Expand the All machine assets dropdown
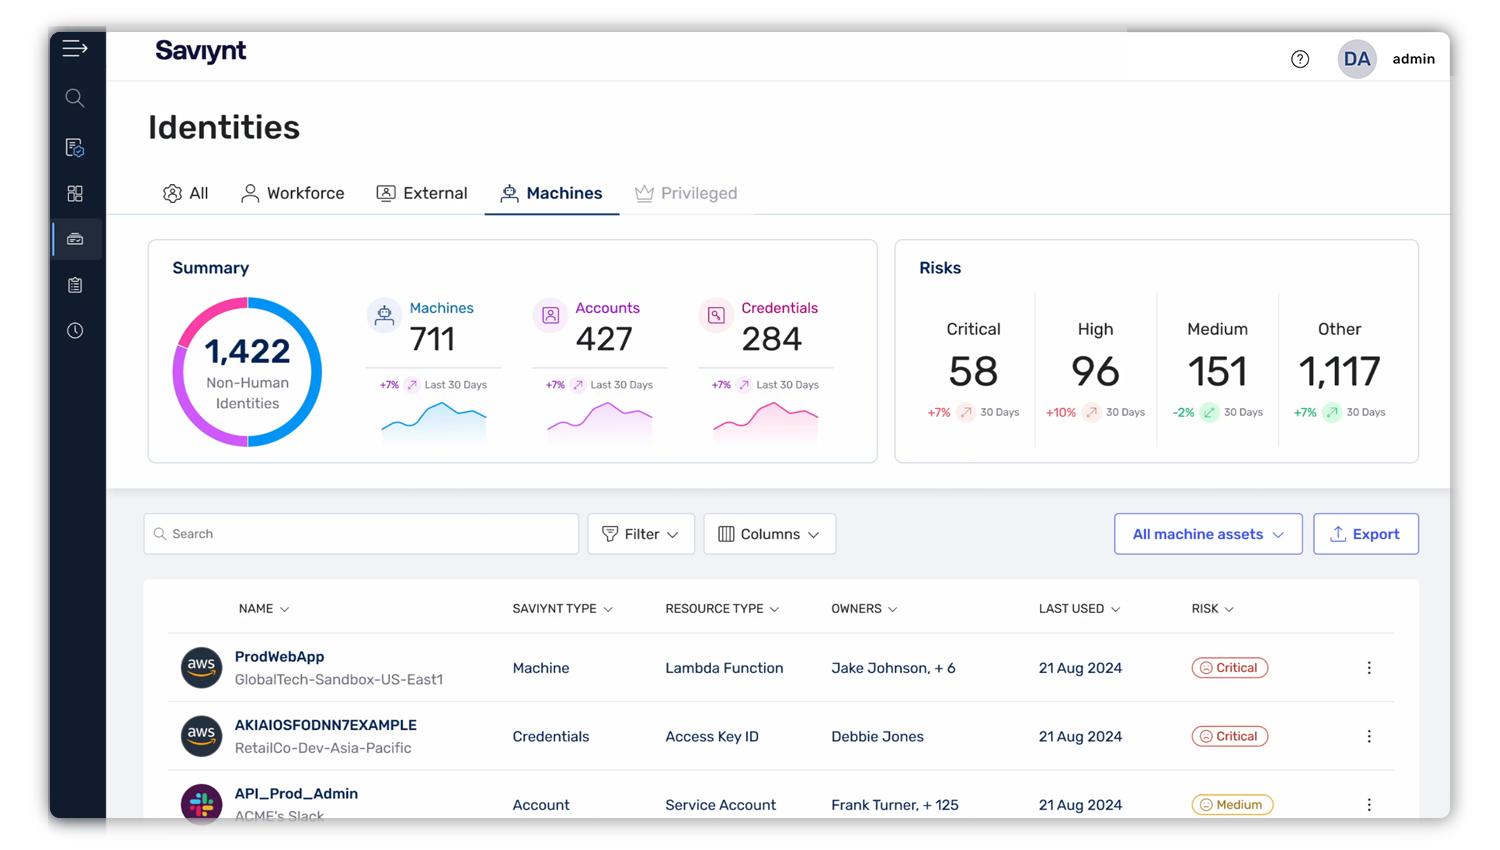 point(1208,534)
